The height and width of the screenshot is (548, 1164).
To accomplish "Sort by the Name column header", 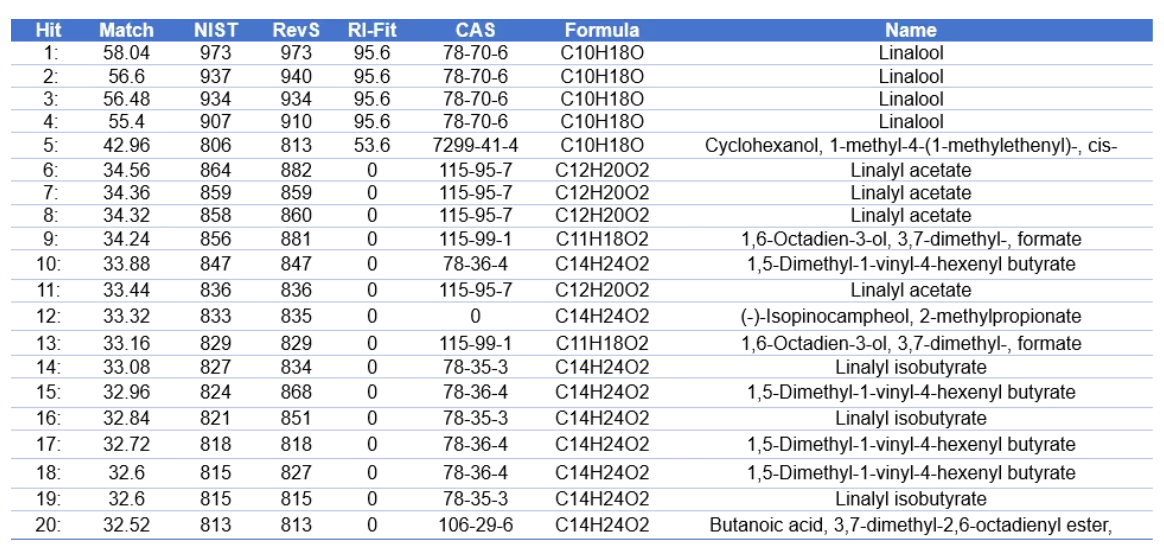I will [910, 30].
